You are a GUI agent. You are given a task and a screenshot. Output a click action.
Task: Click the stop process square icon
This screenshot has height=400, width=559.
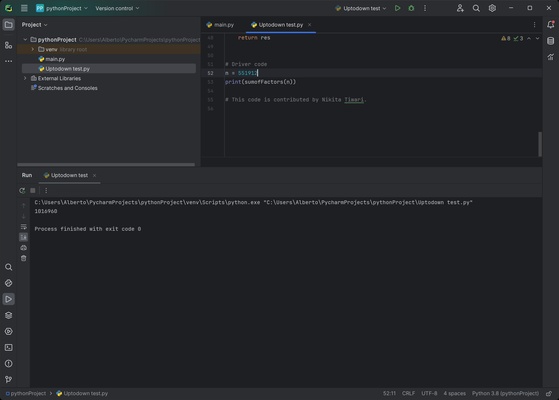(x=33, y=191)
